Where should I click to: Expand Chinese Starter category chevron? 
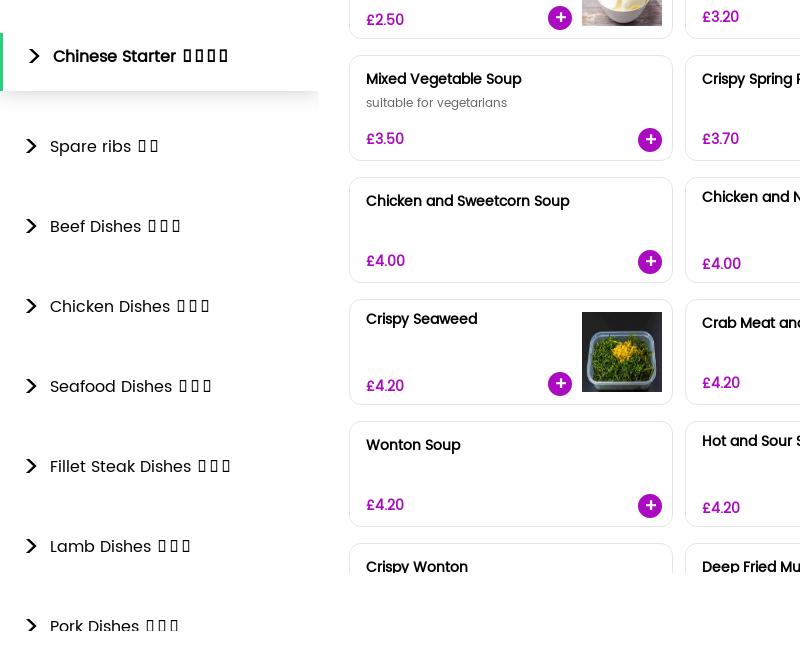[34, 57]
